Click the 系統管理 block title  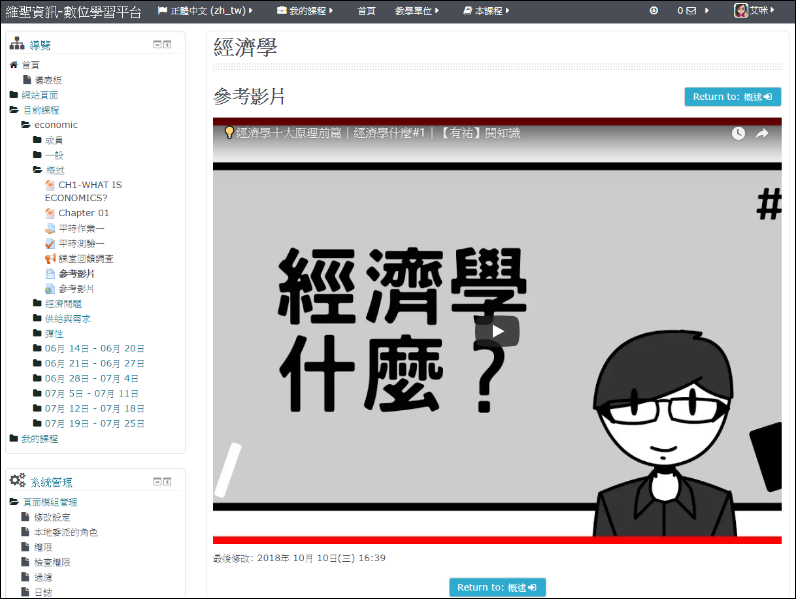point(51,482)
